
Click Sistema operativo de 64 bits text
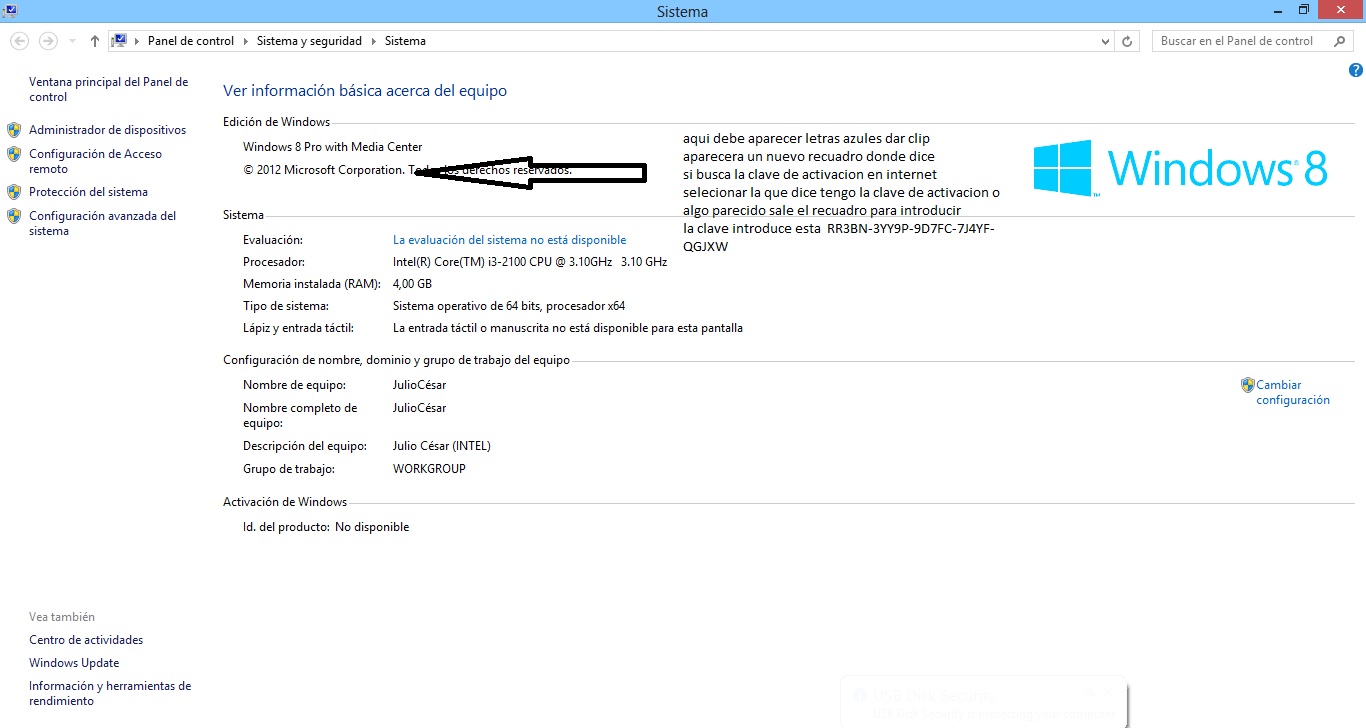[x=509, y=306]
